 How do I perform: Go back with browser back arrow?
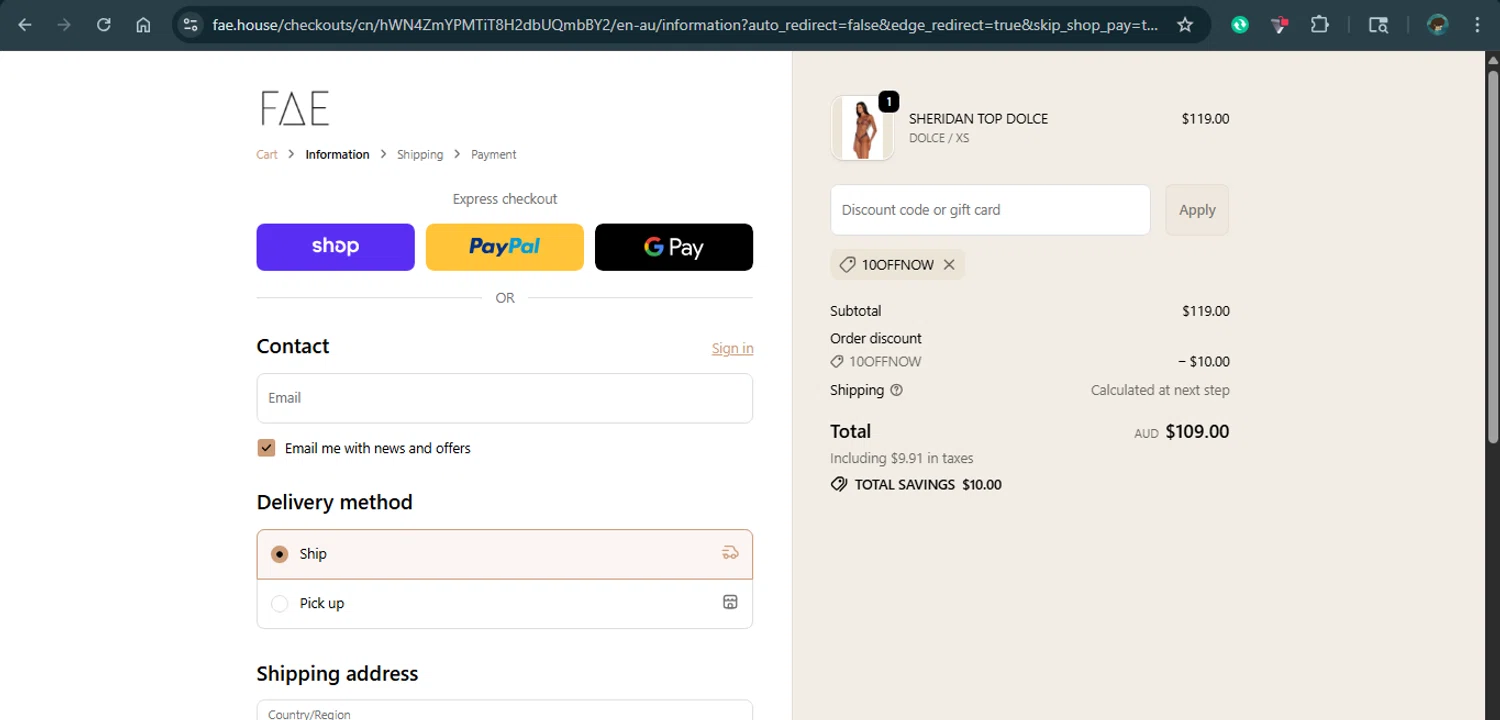click(x=25, y=25)
